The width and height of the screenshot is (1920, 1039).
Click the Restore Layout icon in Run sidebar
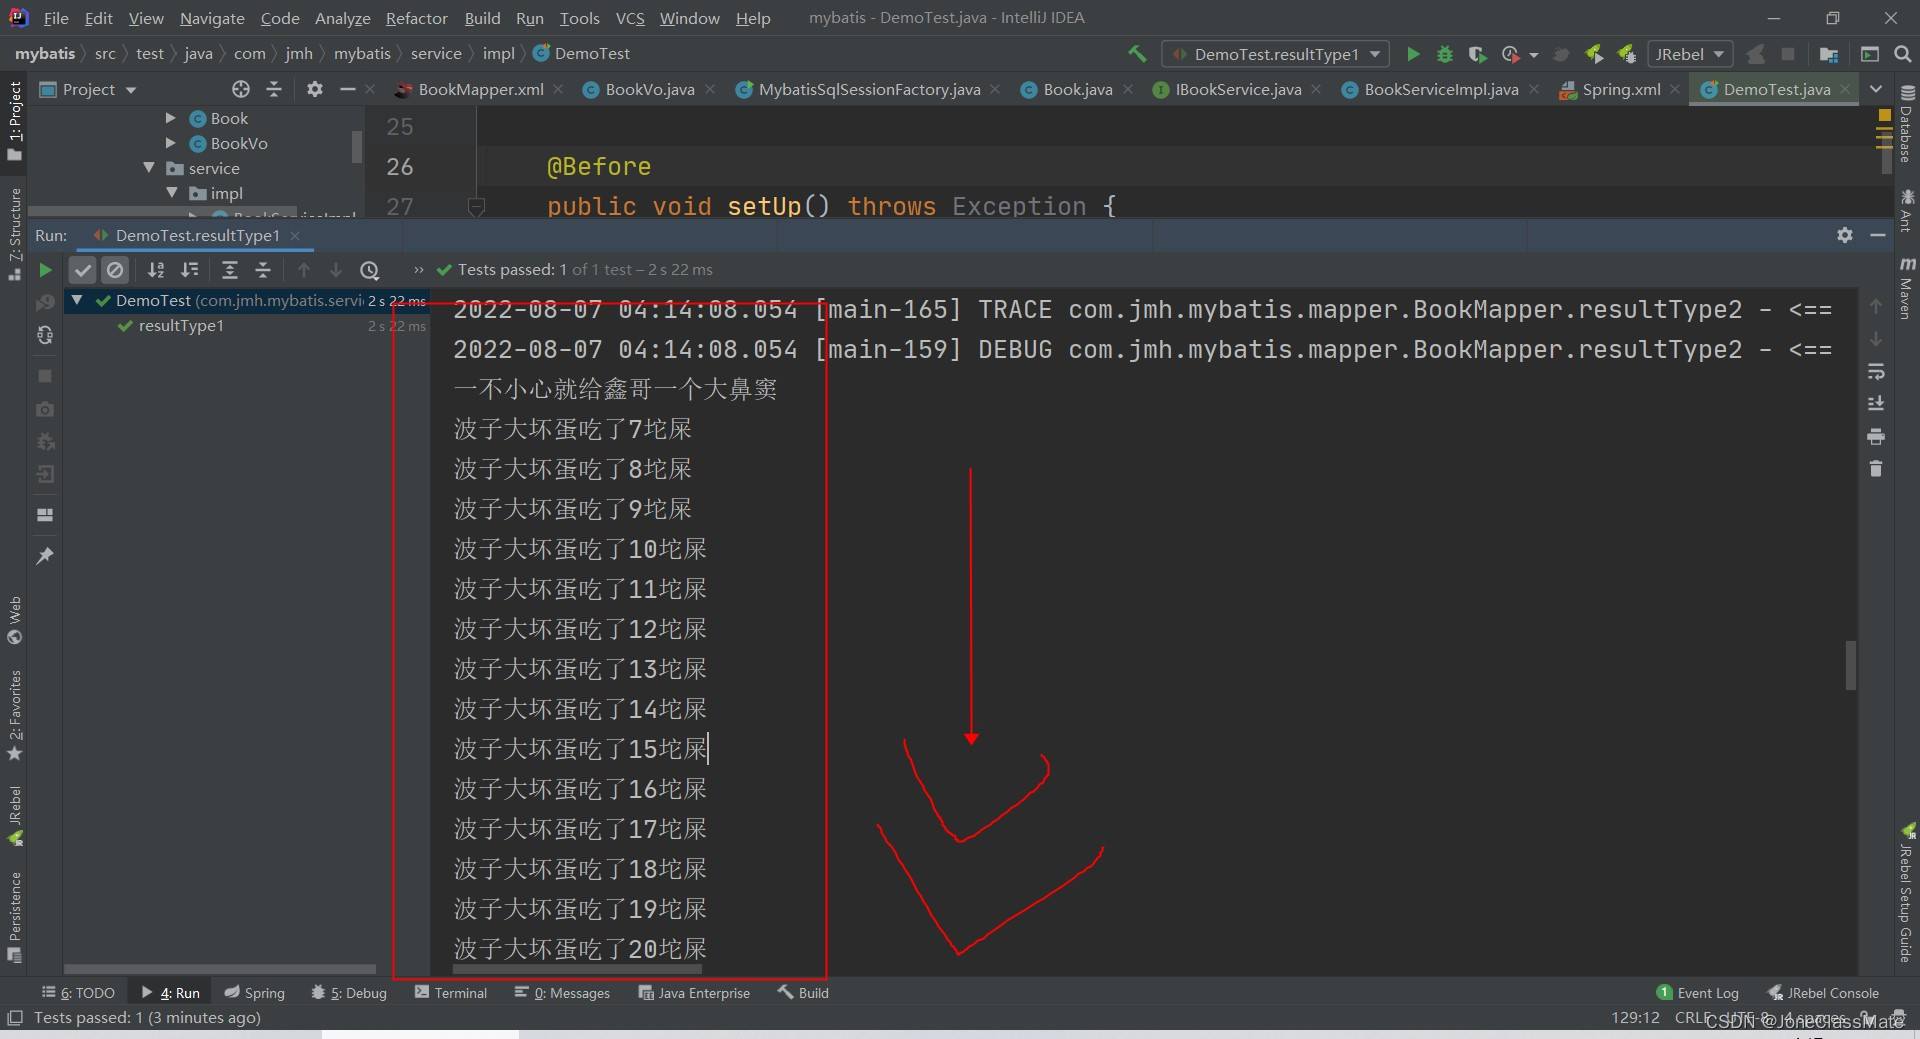point(45,515)
